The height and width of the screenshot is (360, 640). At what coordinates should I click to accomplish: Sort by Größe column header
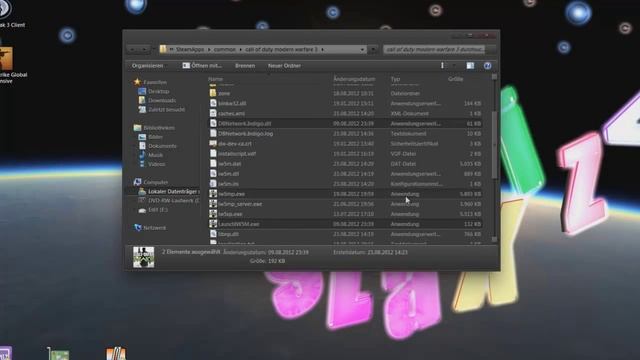(x=455, y=79)
